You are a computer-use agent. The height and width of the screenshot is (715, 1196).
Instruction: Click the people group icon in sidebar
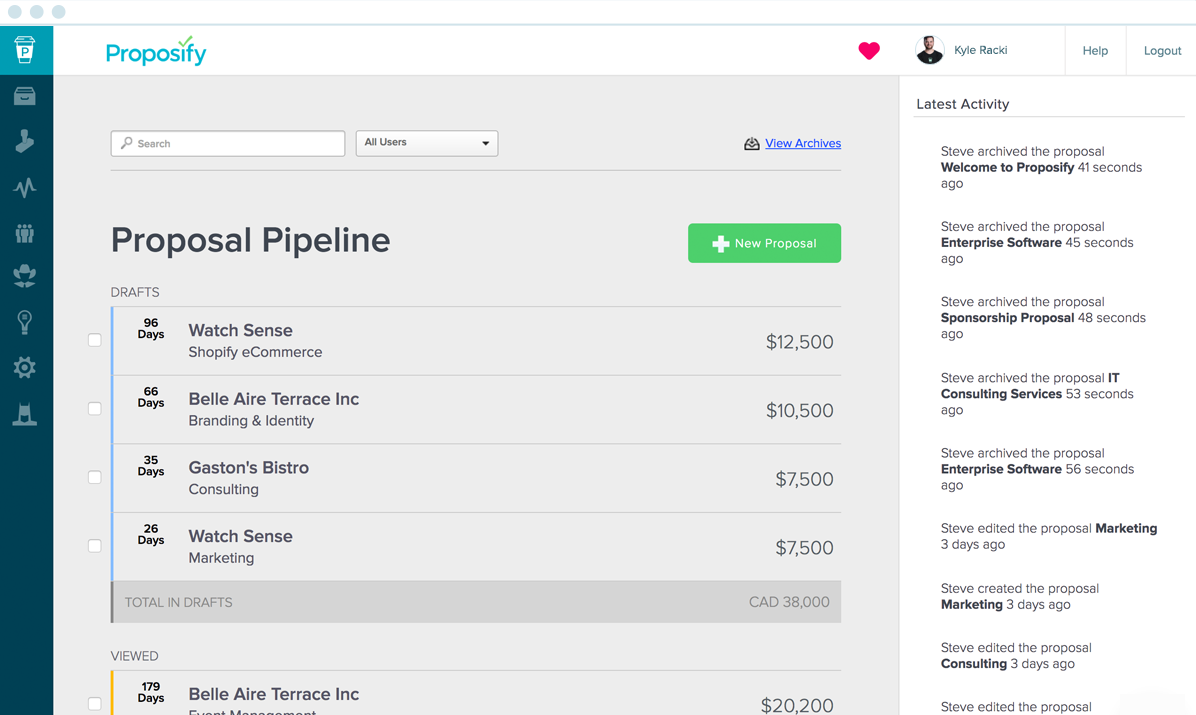tap(25, 233)
